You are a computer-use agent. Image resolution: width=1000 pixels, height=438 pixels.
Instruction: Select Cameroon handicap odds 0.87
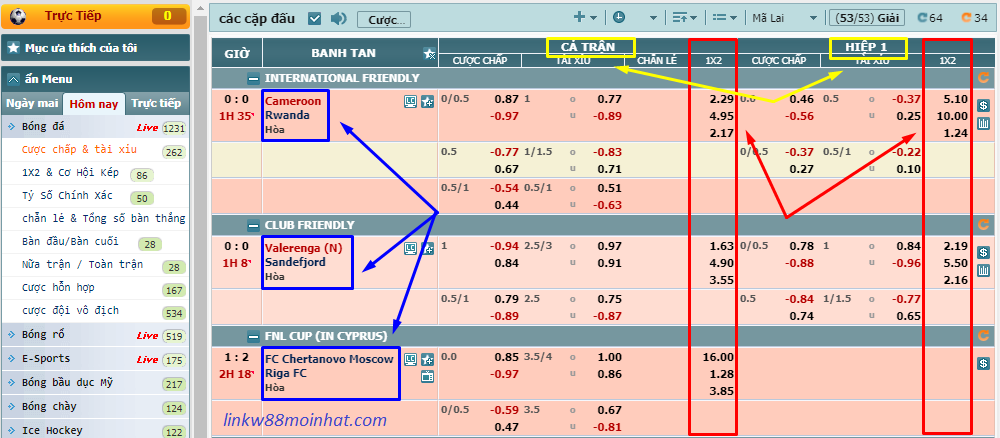pos(506,99)
